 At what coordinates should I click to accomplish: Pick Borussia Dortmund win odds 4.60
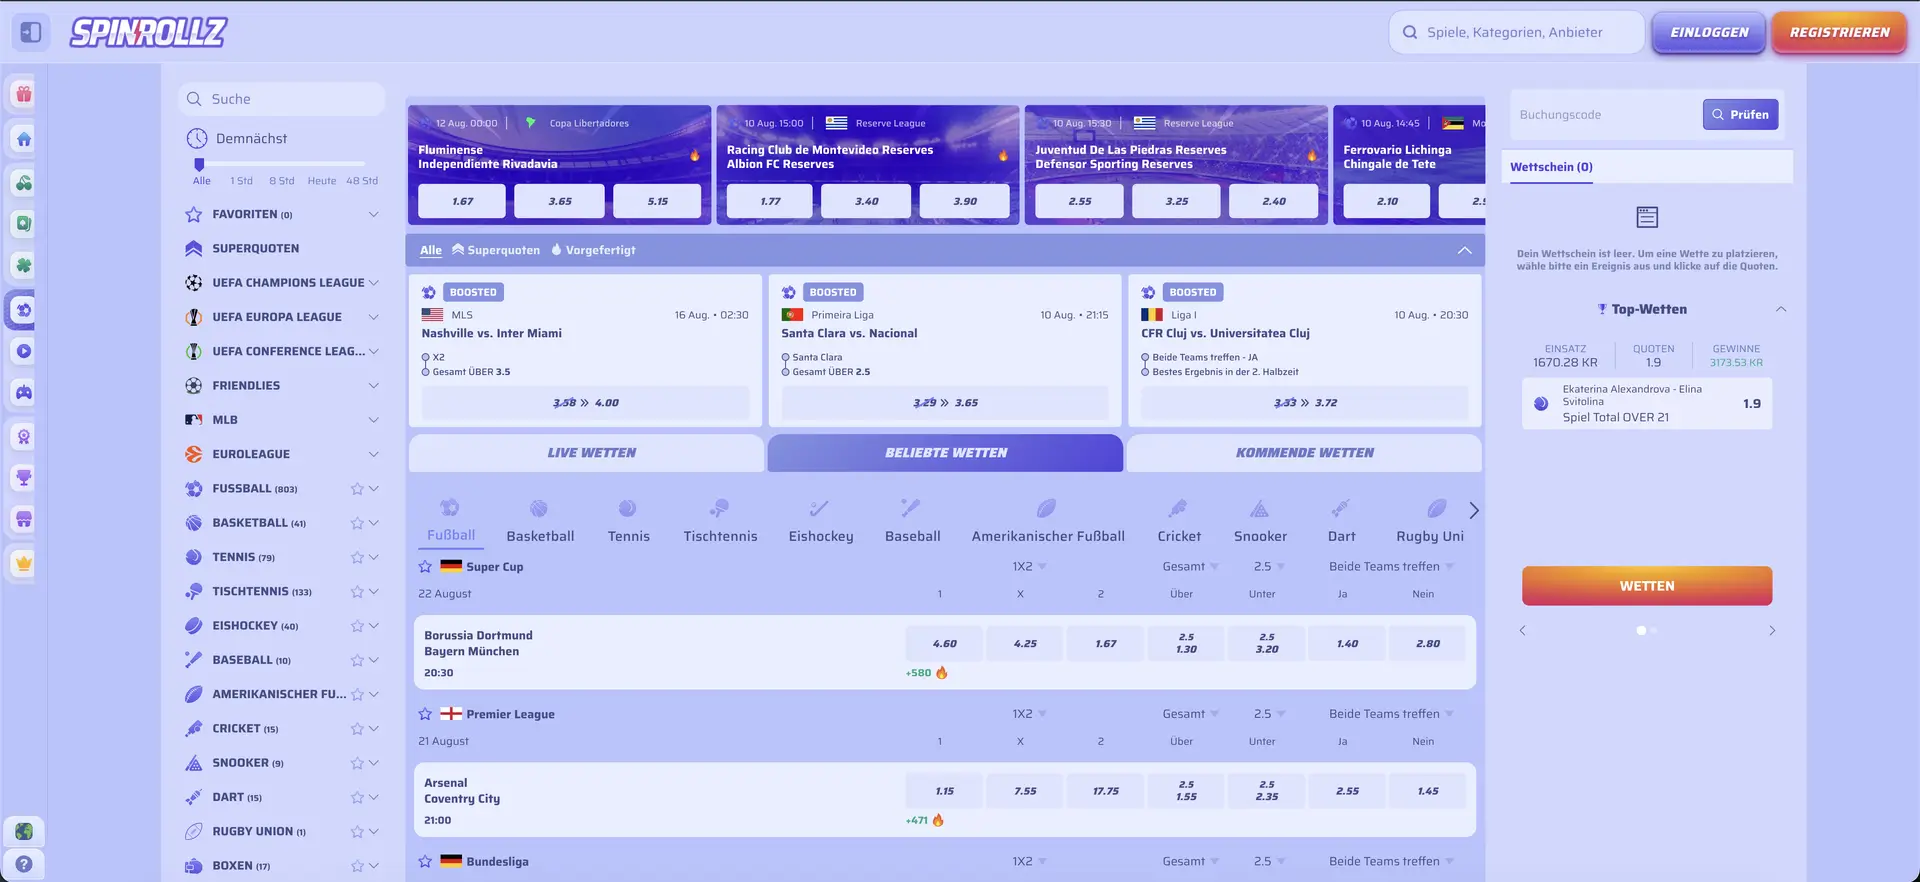pyautogui.click(x=944, y=643)
